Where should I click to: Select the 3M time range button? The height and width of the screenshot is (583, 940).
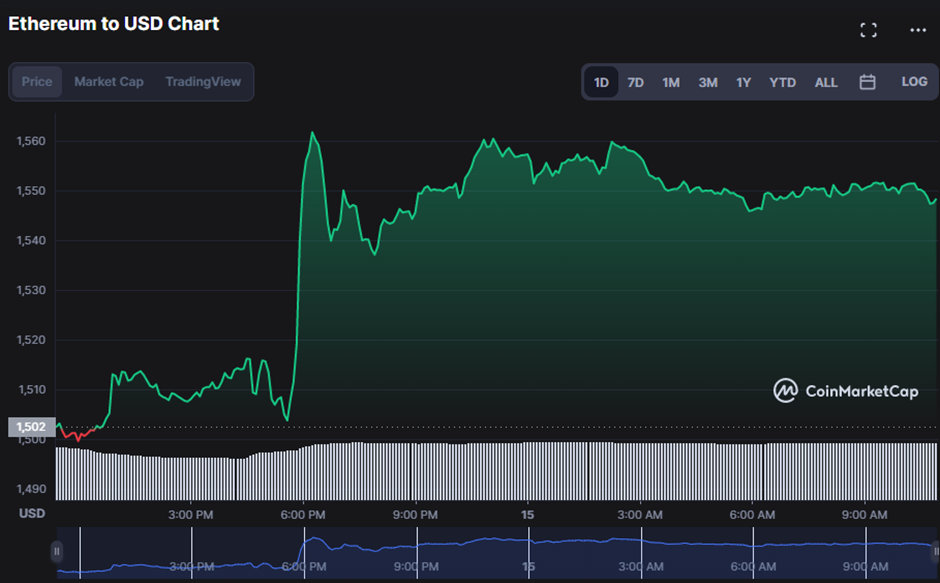[x=707, y=83]
